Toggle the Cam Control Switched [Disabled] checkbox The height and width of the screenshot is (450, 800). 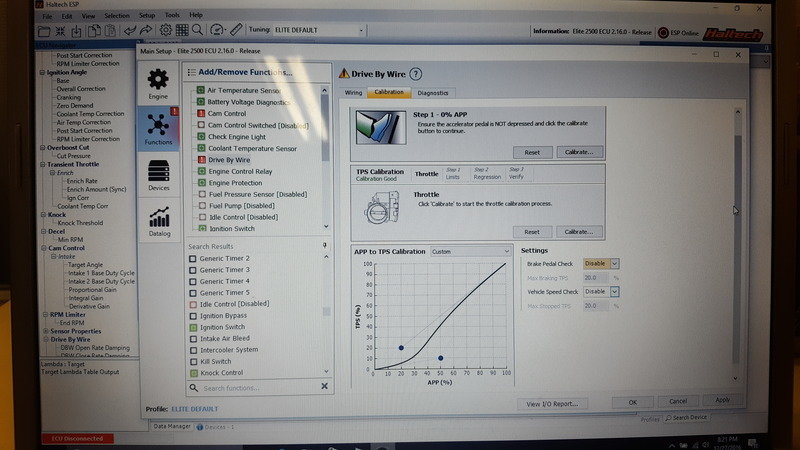pyautogui.click(x=201, y=125)
